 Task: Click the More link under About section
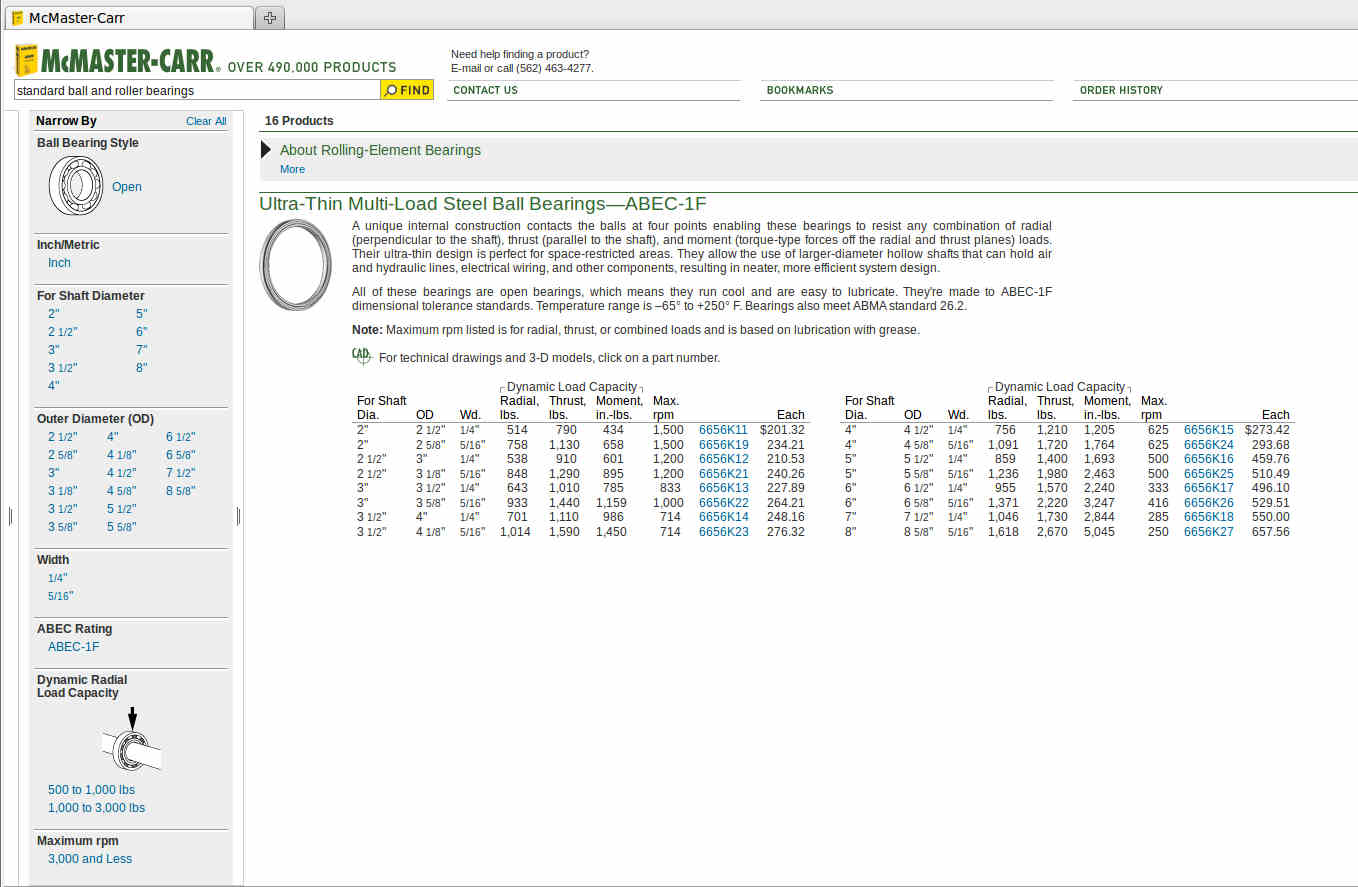[x=292, y=169]
